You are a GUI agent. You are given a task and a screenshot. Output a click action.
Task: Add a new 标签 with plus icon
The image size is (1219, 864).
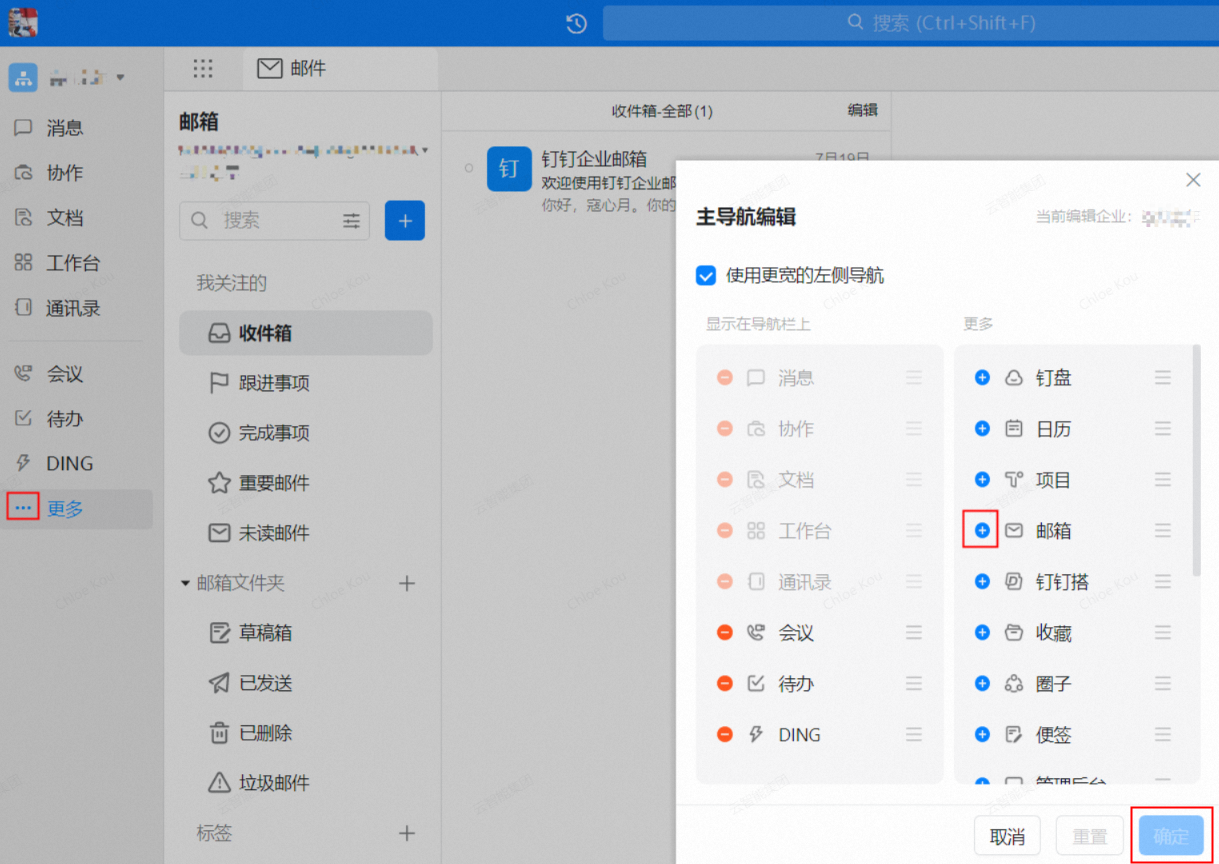pyautogui.click(x=407, y=833)
